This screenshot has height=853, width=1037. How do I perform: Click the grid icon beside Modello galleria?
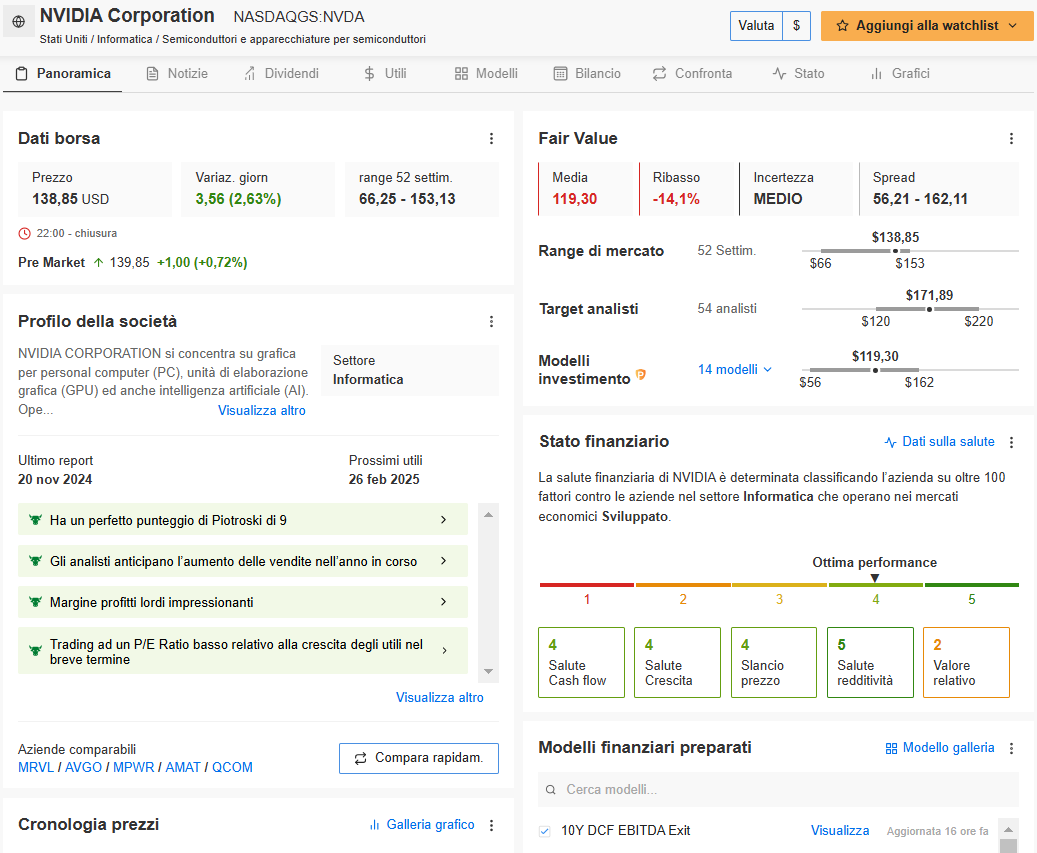pyautogui.click(x=892, y=749)
